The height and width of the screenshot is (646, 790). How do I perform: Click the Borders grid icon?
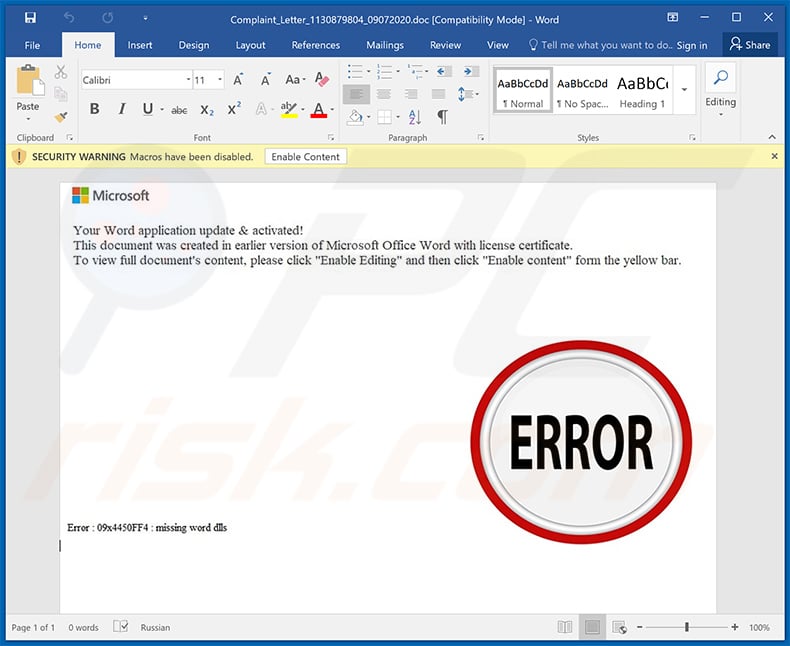pos(384,117)
